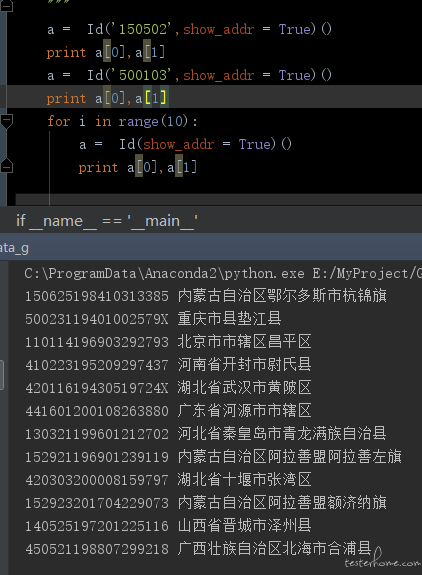Click the if __name__ == '__main__' breadcrumb
The height and width of the screenshot is (575, 422).
point(107,221)
